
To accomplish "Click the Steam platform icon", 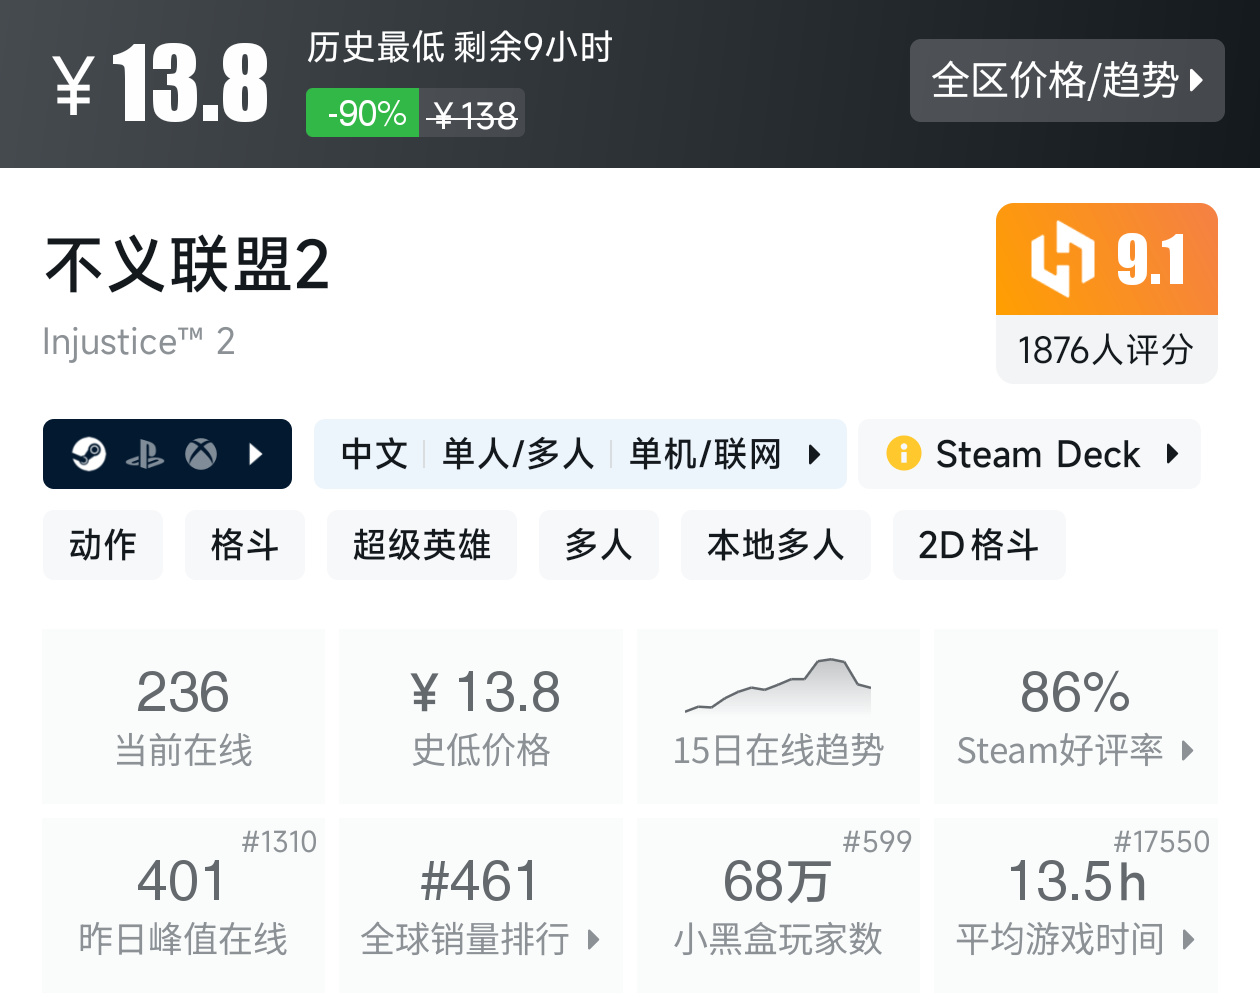I will [x=89, y=454].
